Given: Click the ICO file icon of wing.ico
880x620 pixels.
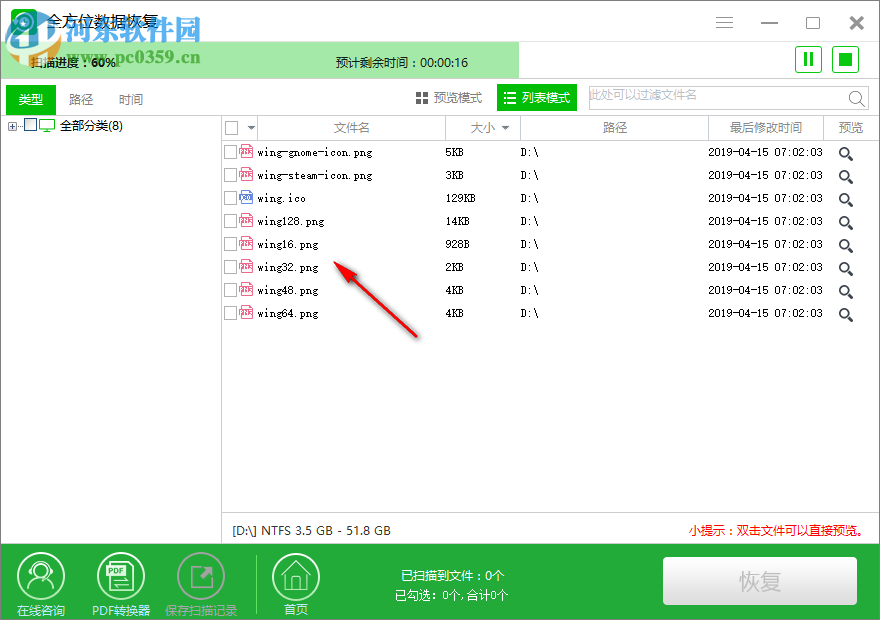Looking at the screenshot, I should pos(246,198).
